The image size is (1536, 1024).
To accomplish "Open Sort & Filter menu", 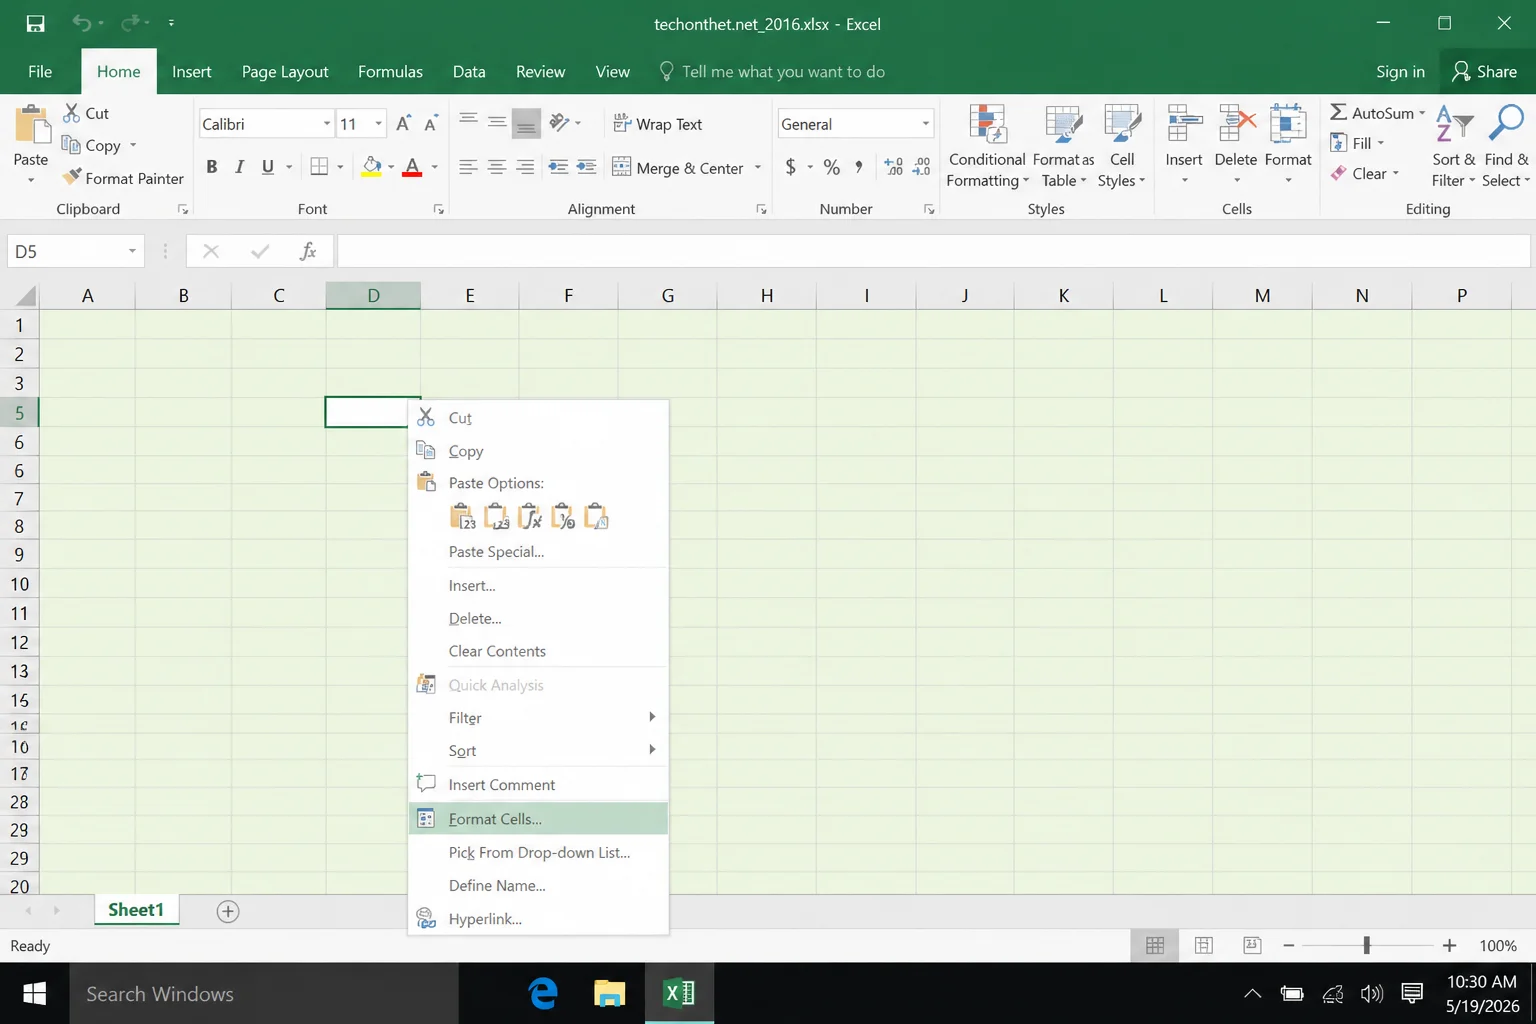I will coord(1454,147).
